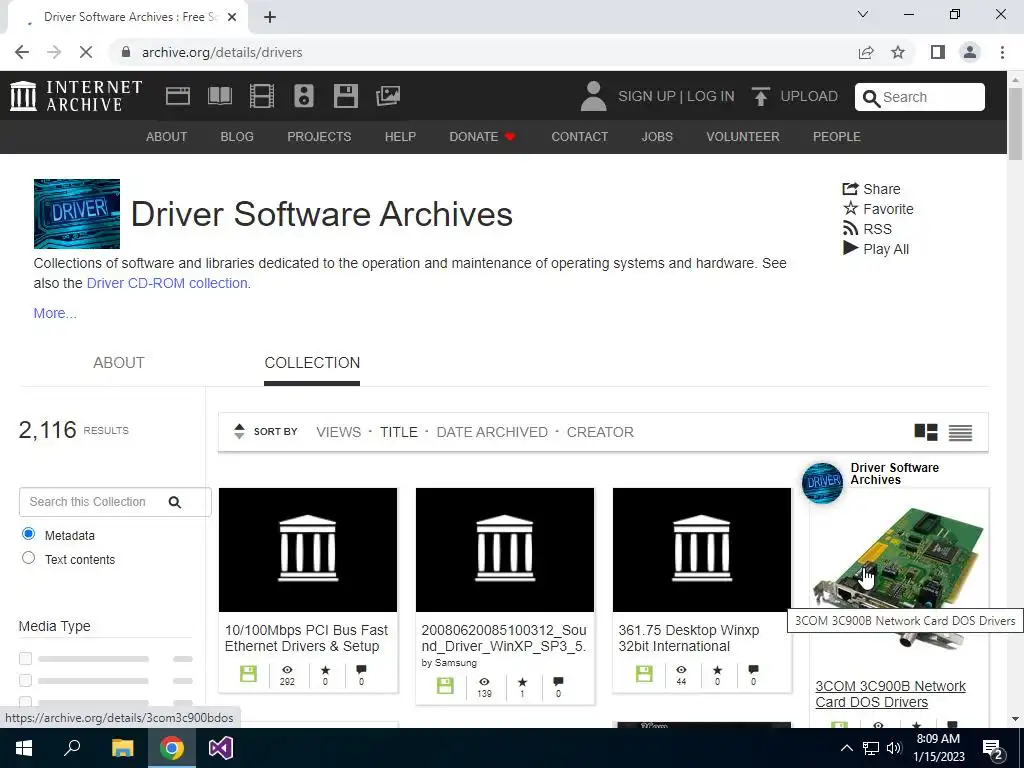Image resolution: width=1024 pixels, height=768 pixels.
Task: Open the Texts book icon
Action: (x=219, y=96)
